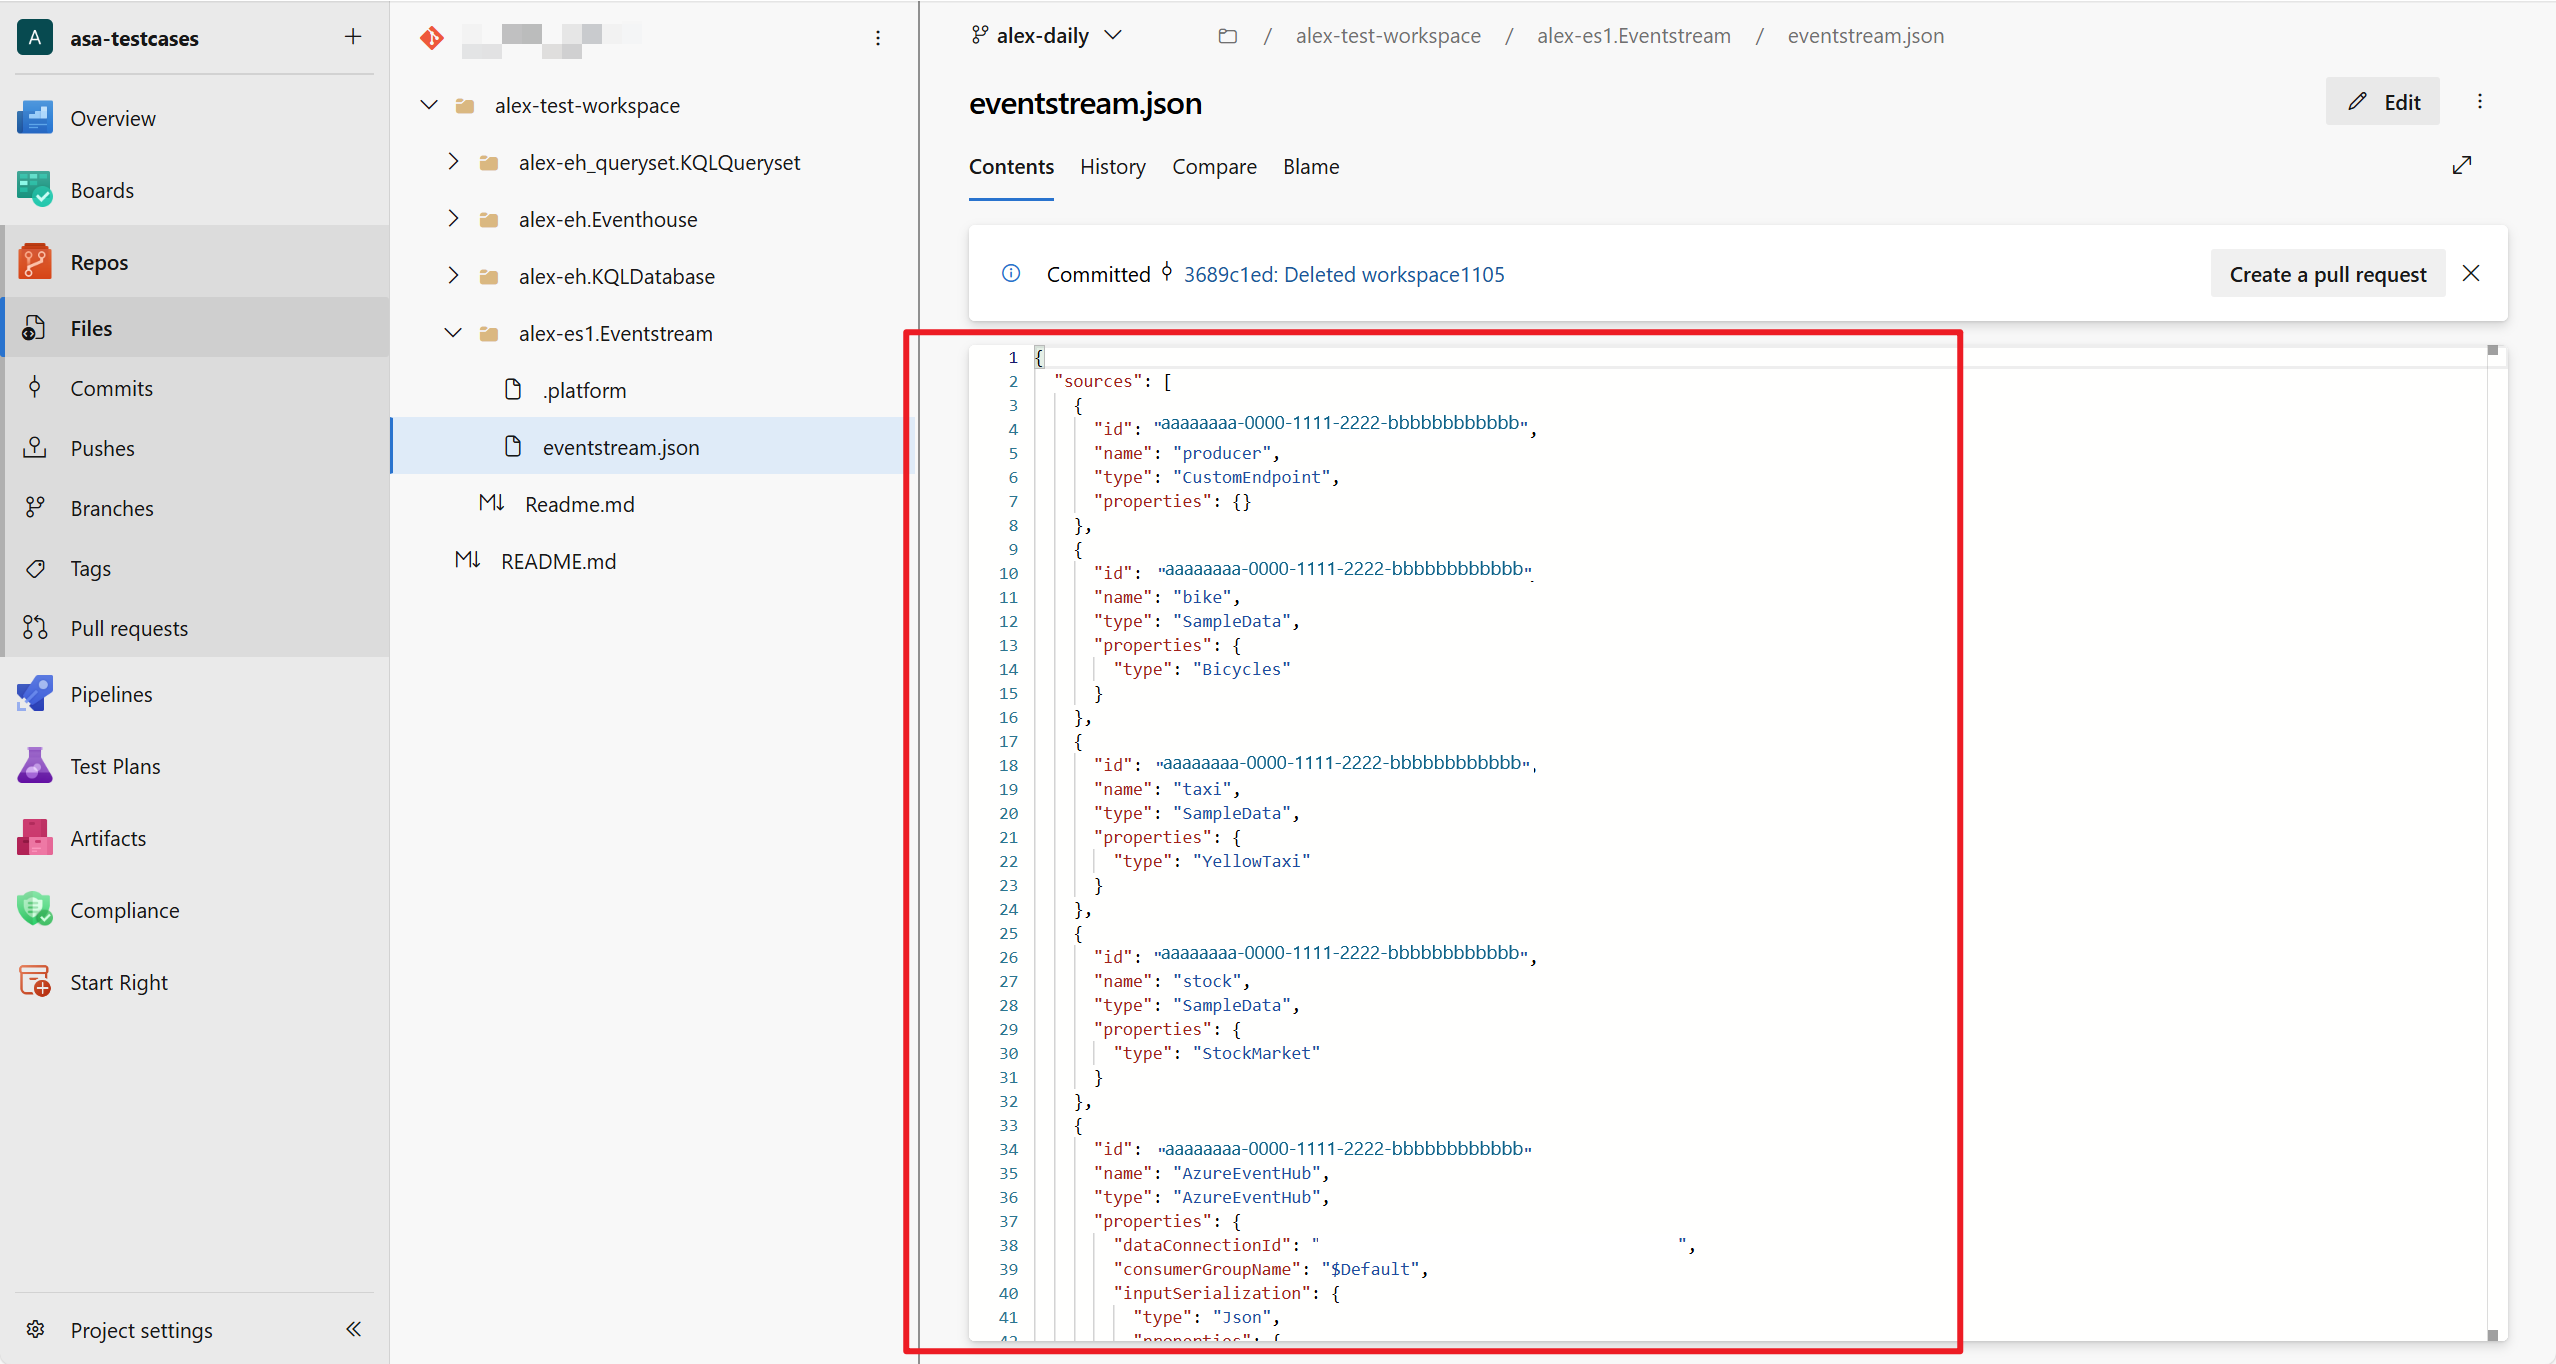The width and height of the screenshot is (2556, 1364).
Task: Click the Edit button
Action: (x=2382, y=102)
